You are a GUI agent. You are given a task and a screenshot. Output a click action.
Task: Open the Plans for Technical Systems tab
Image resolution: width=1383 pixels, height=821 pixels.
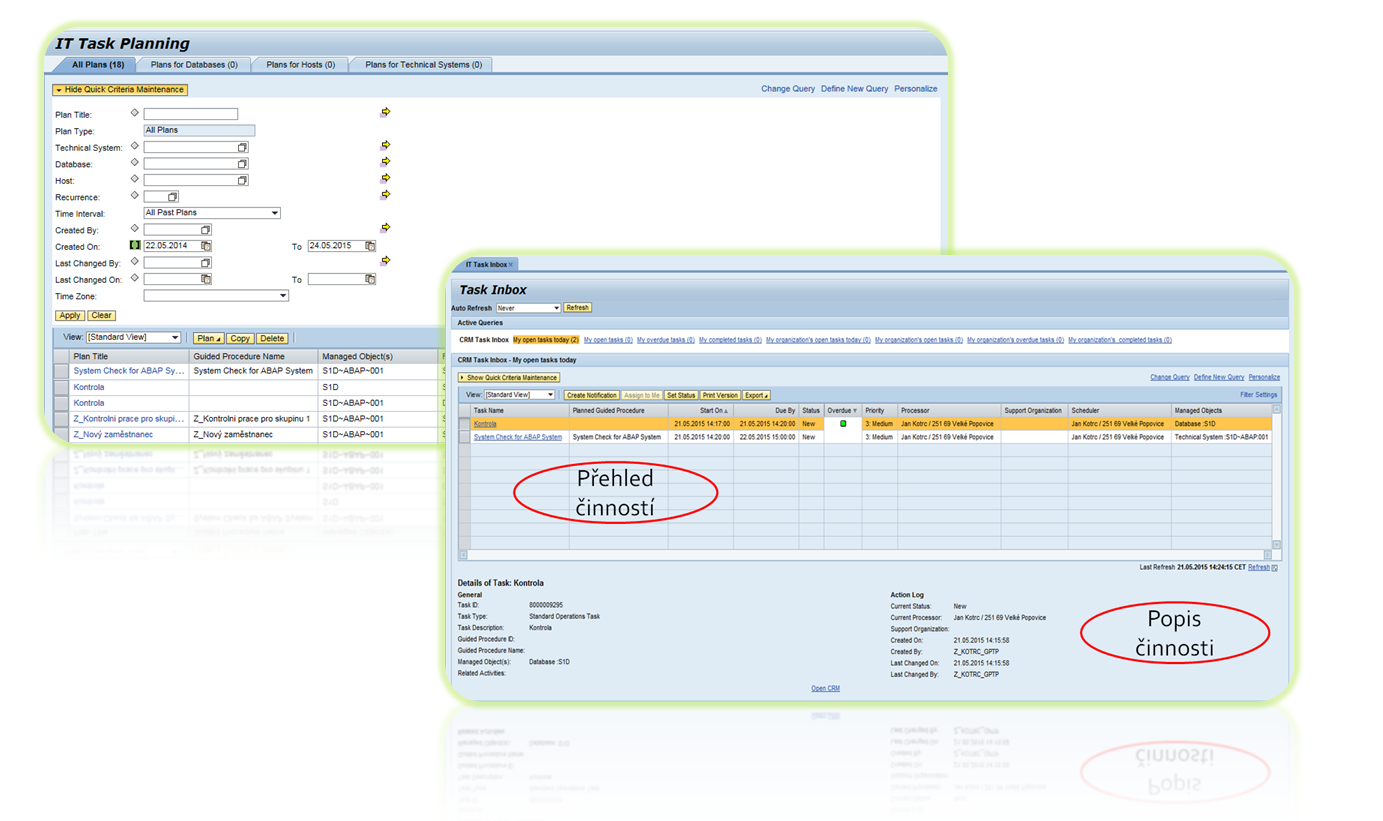click(423, 65)
